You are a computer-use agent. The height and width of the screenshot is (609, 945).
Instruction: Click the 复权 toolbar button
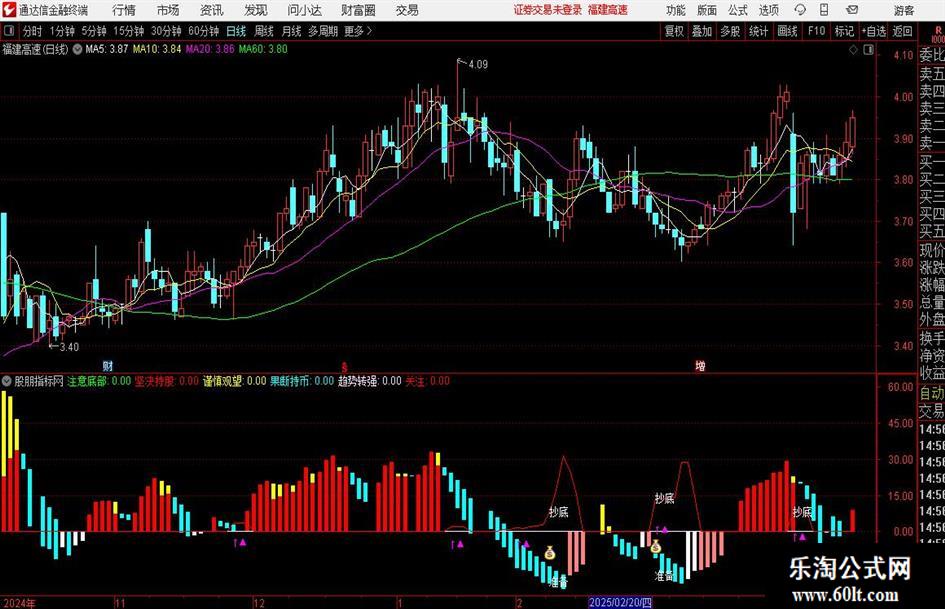pos(674,31)
